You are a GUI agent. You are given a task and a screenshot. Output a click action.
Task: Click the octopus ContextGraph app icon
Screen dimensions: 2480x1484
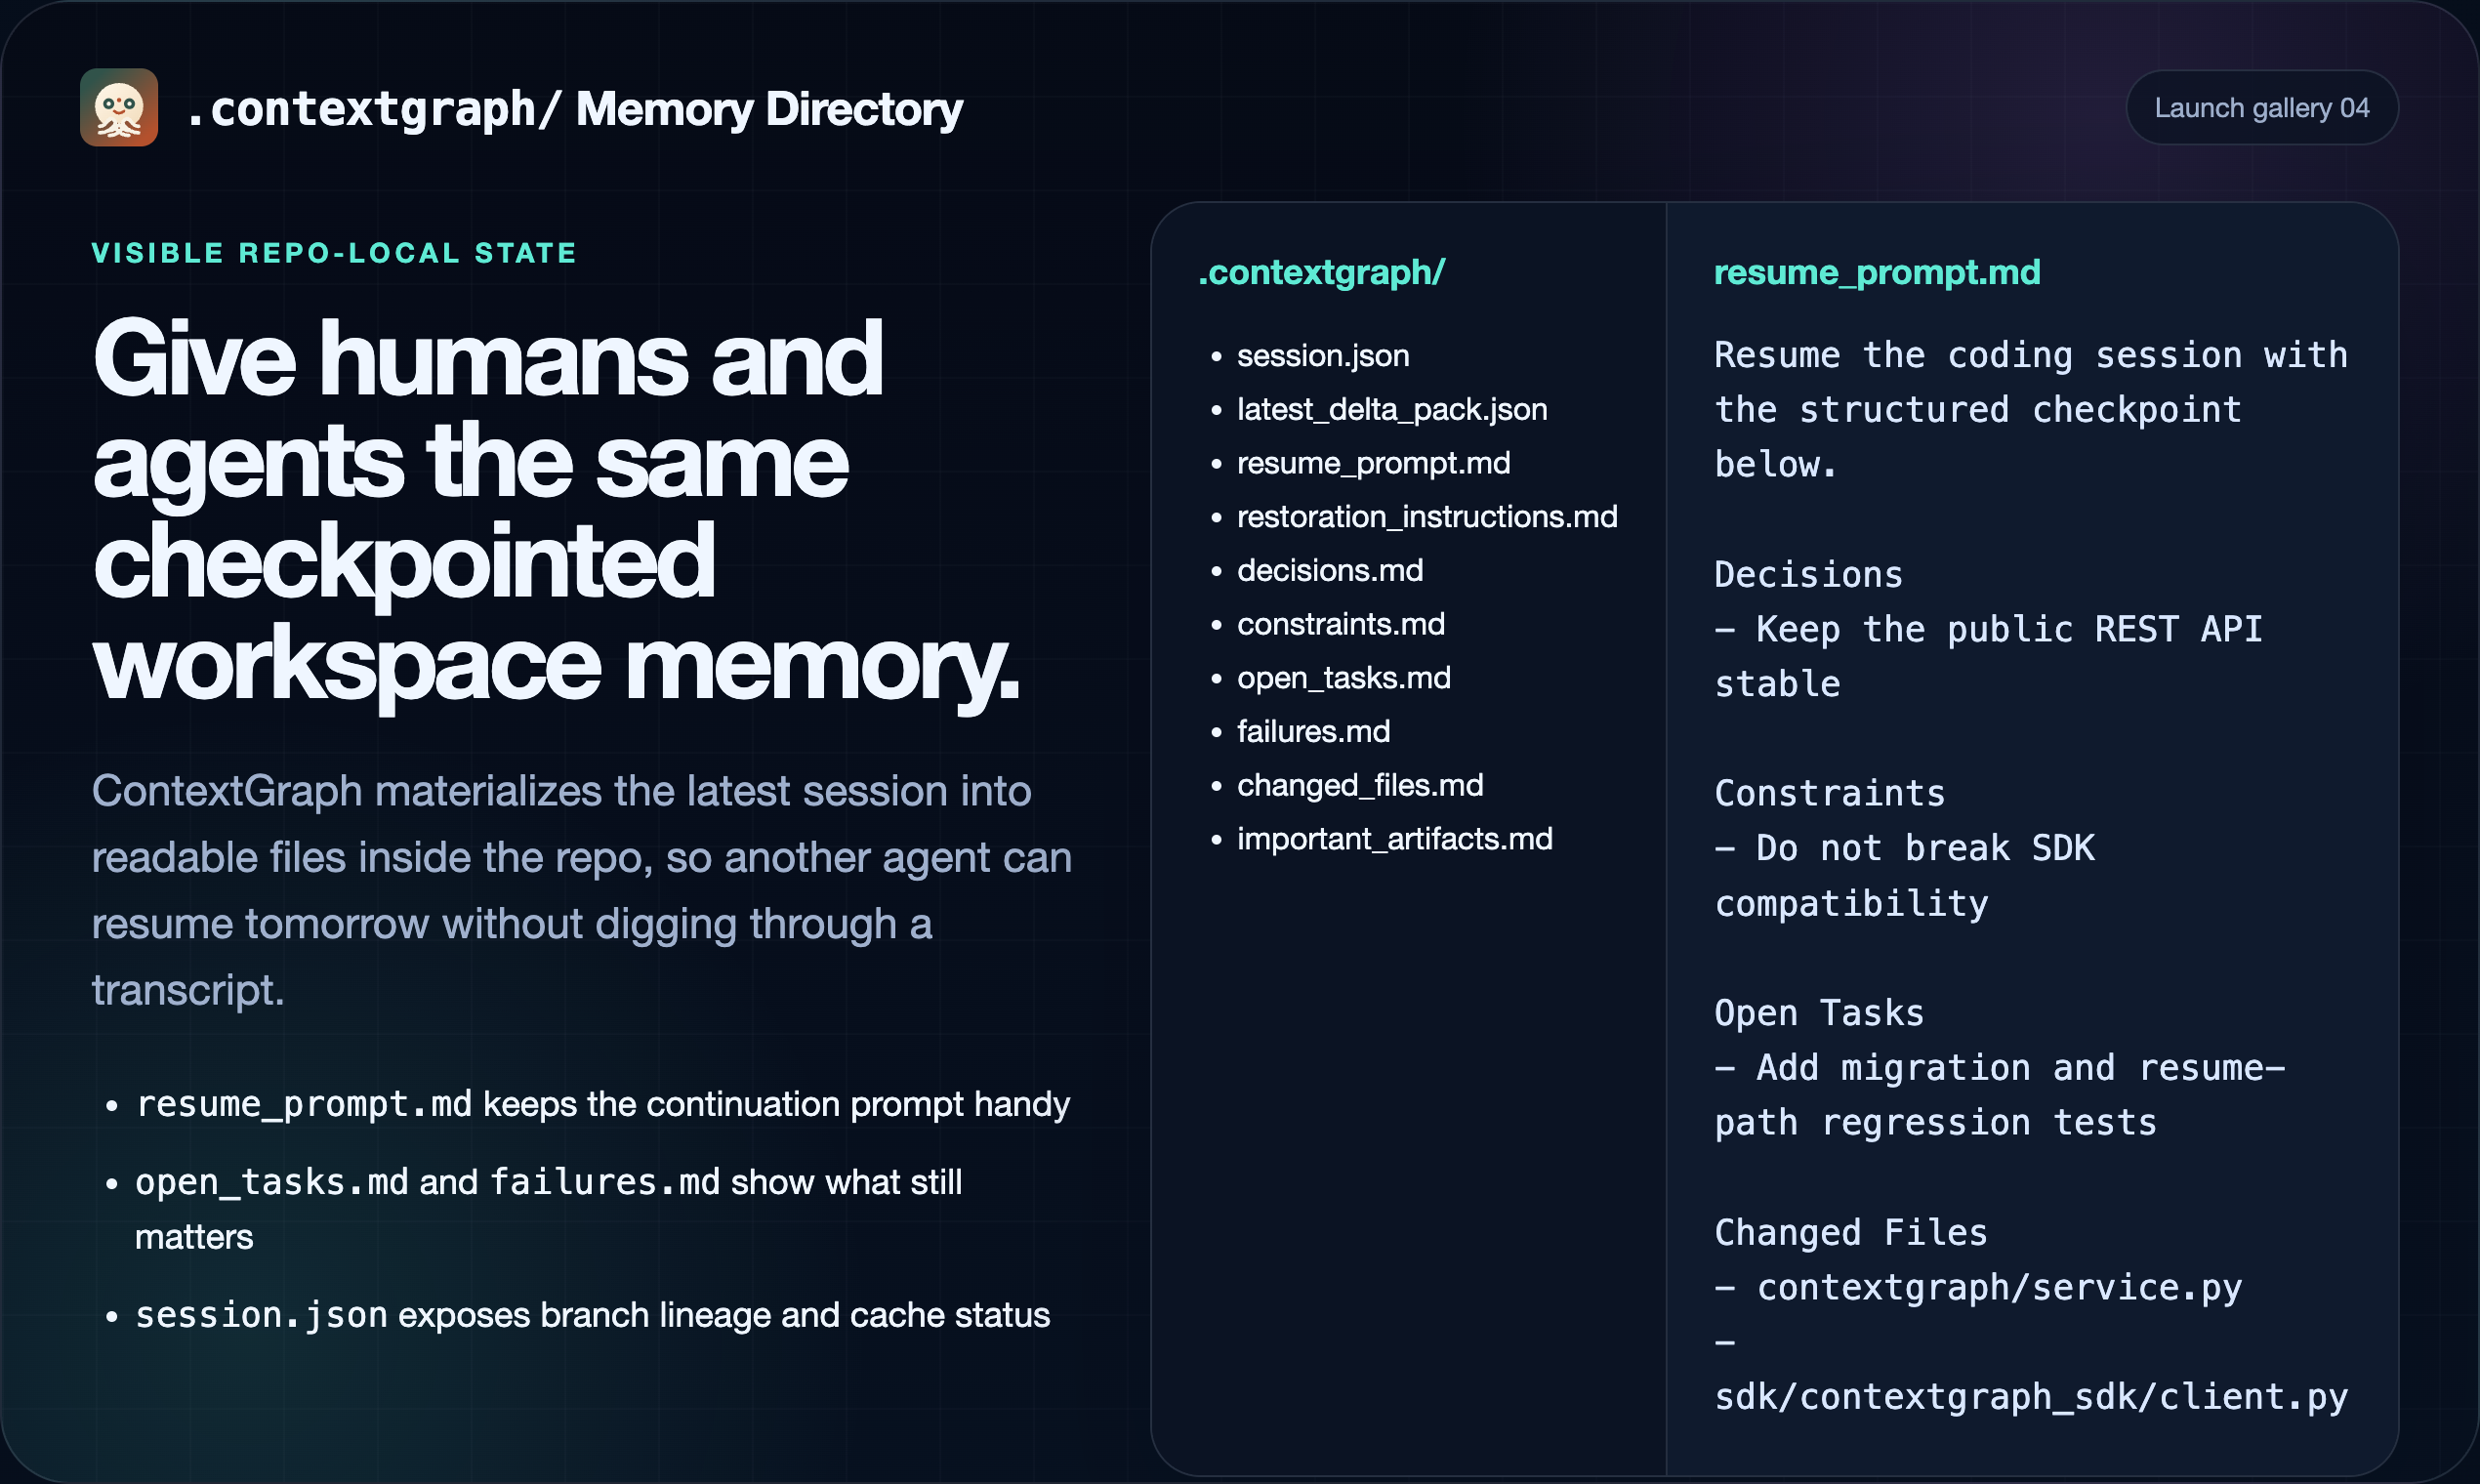[x=120, y=108]
